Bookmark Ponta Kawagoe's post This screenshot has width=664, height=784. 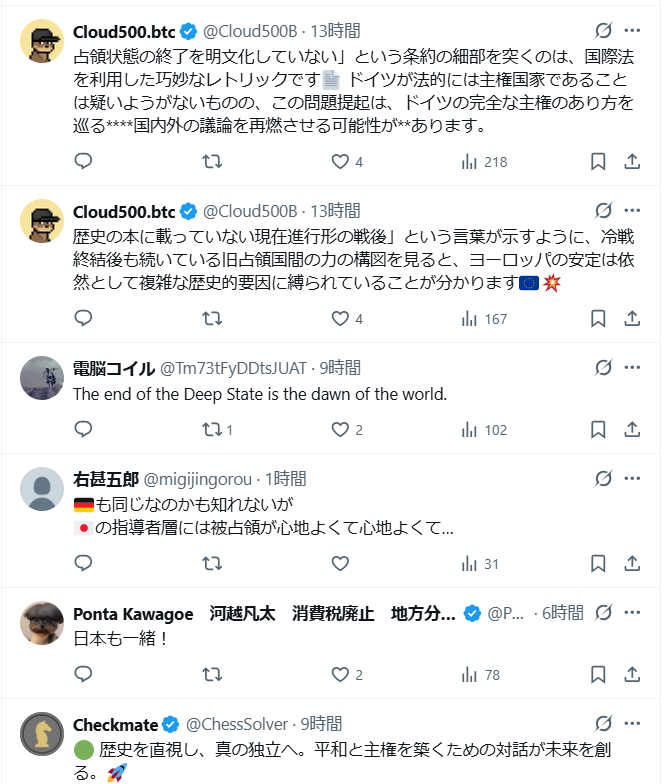(x=597, y=674)
